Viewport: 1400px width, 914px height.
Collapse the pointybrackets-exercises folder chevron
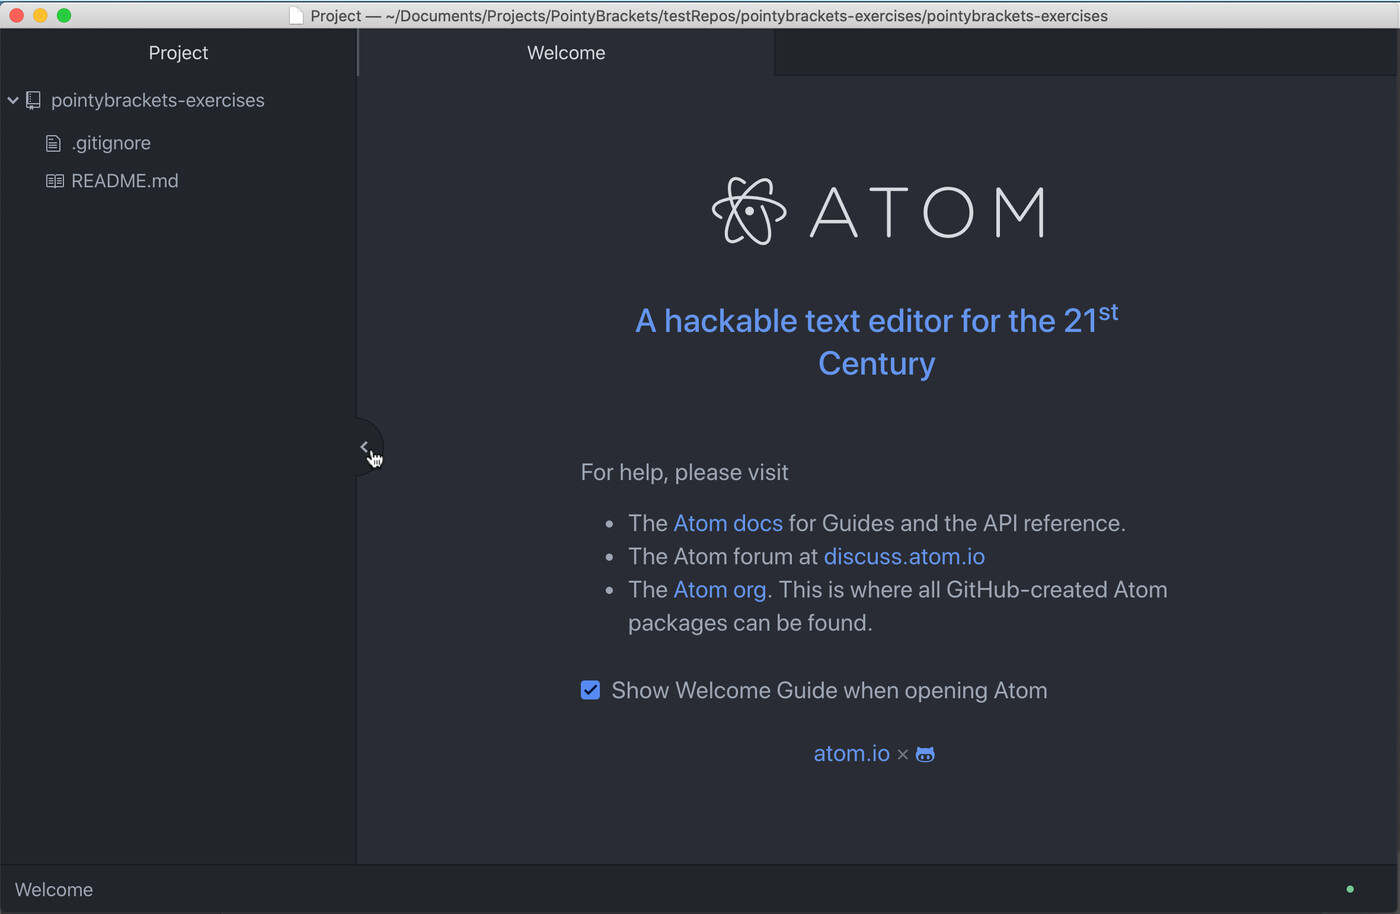[x=13, y=100]
